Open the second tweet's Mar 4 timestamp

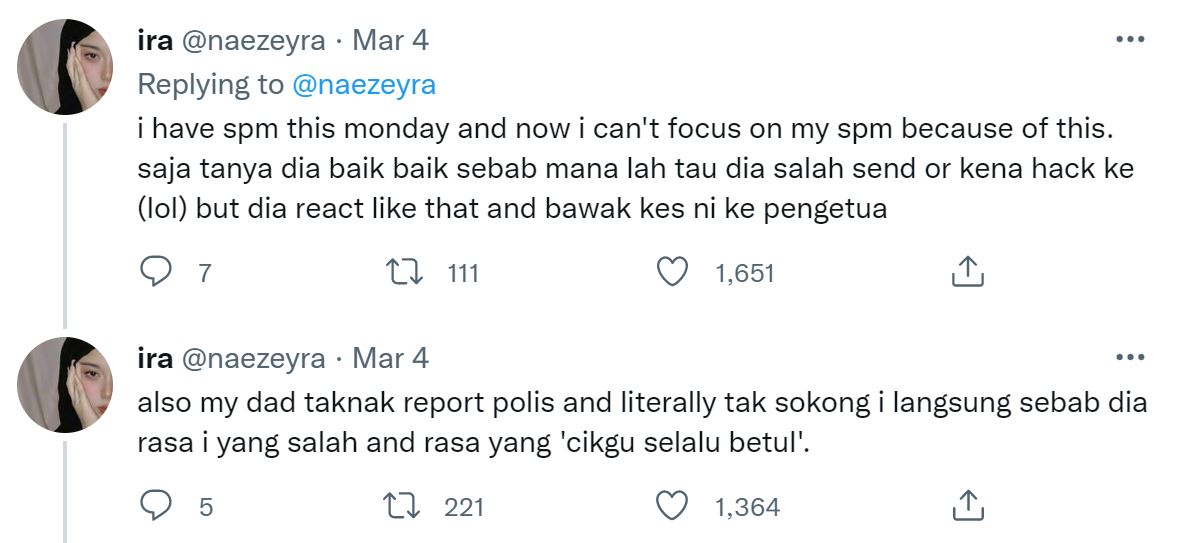coord(391,358)
